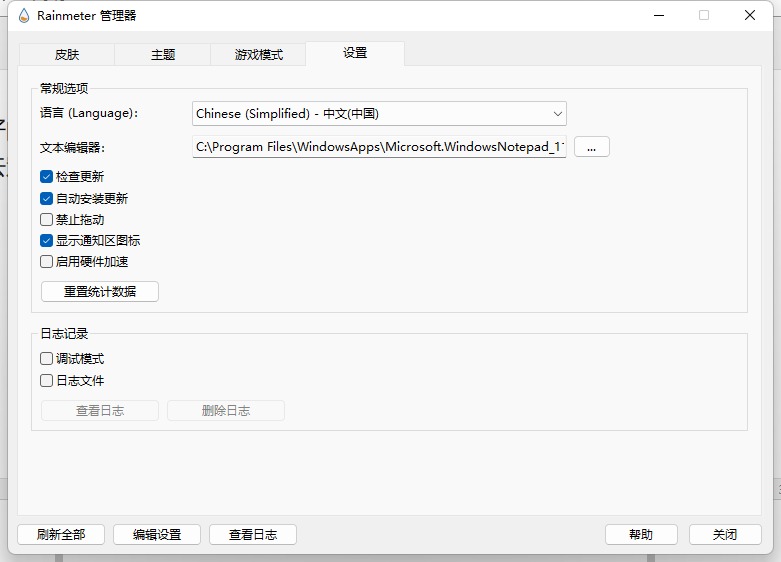Click the 重置统计数据 button
This screenshot has width=781, height=562.
pos(100,292)
